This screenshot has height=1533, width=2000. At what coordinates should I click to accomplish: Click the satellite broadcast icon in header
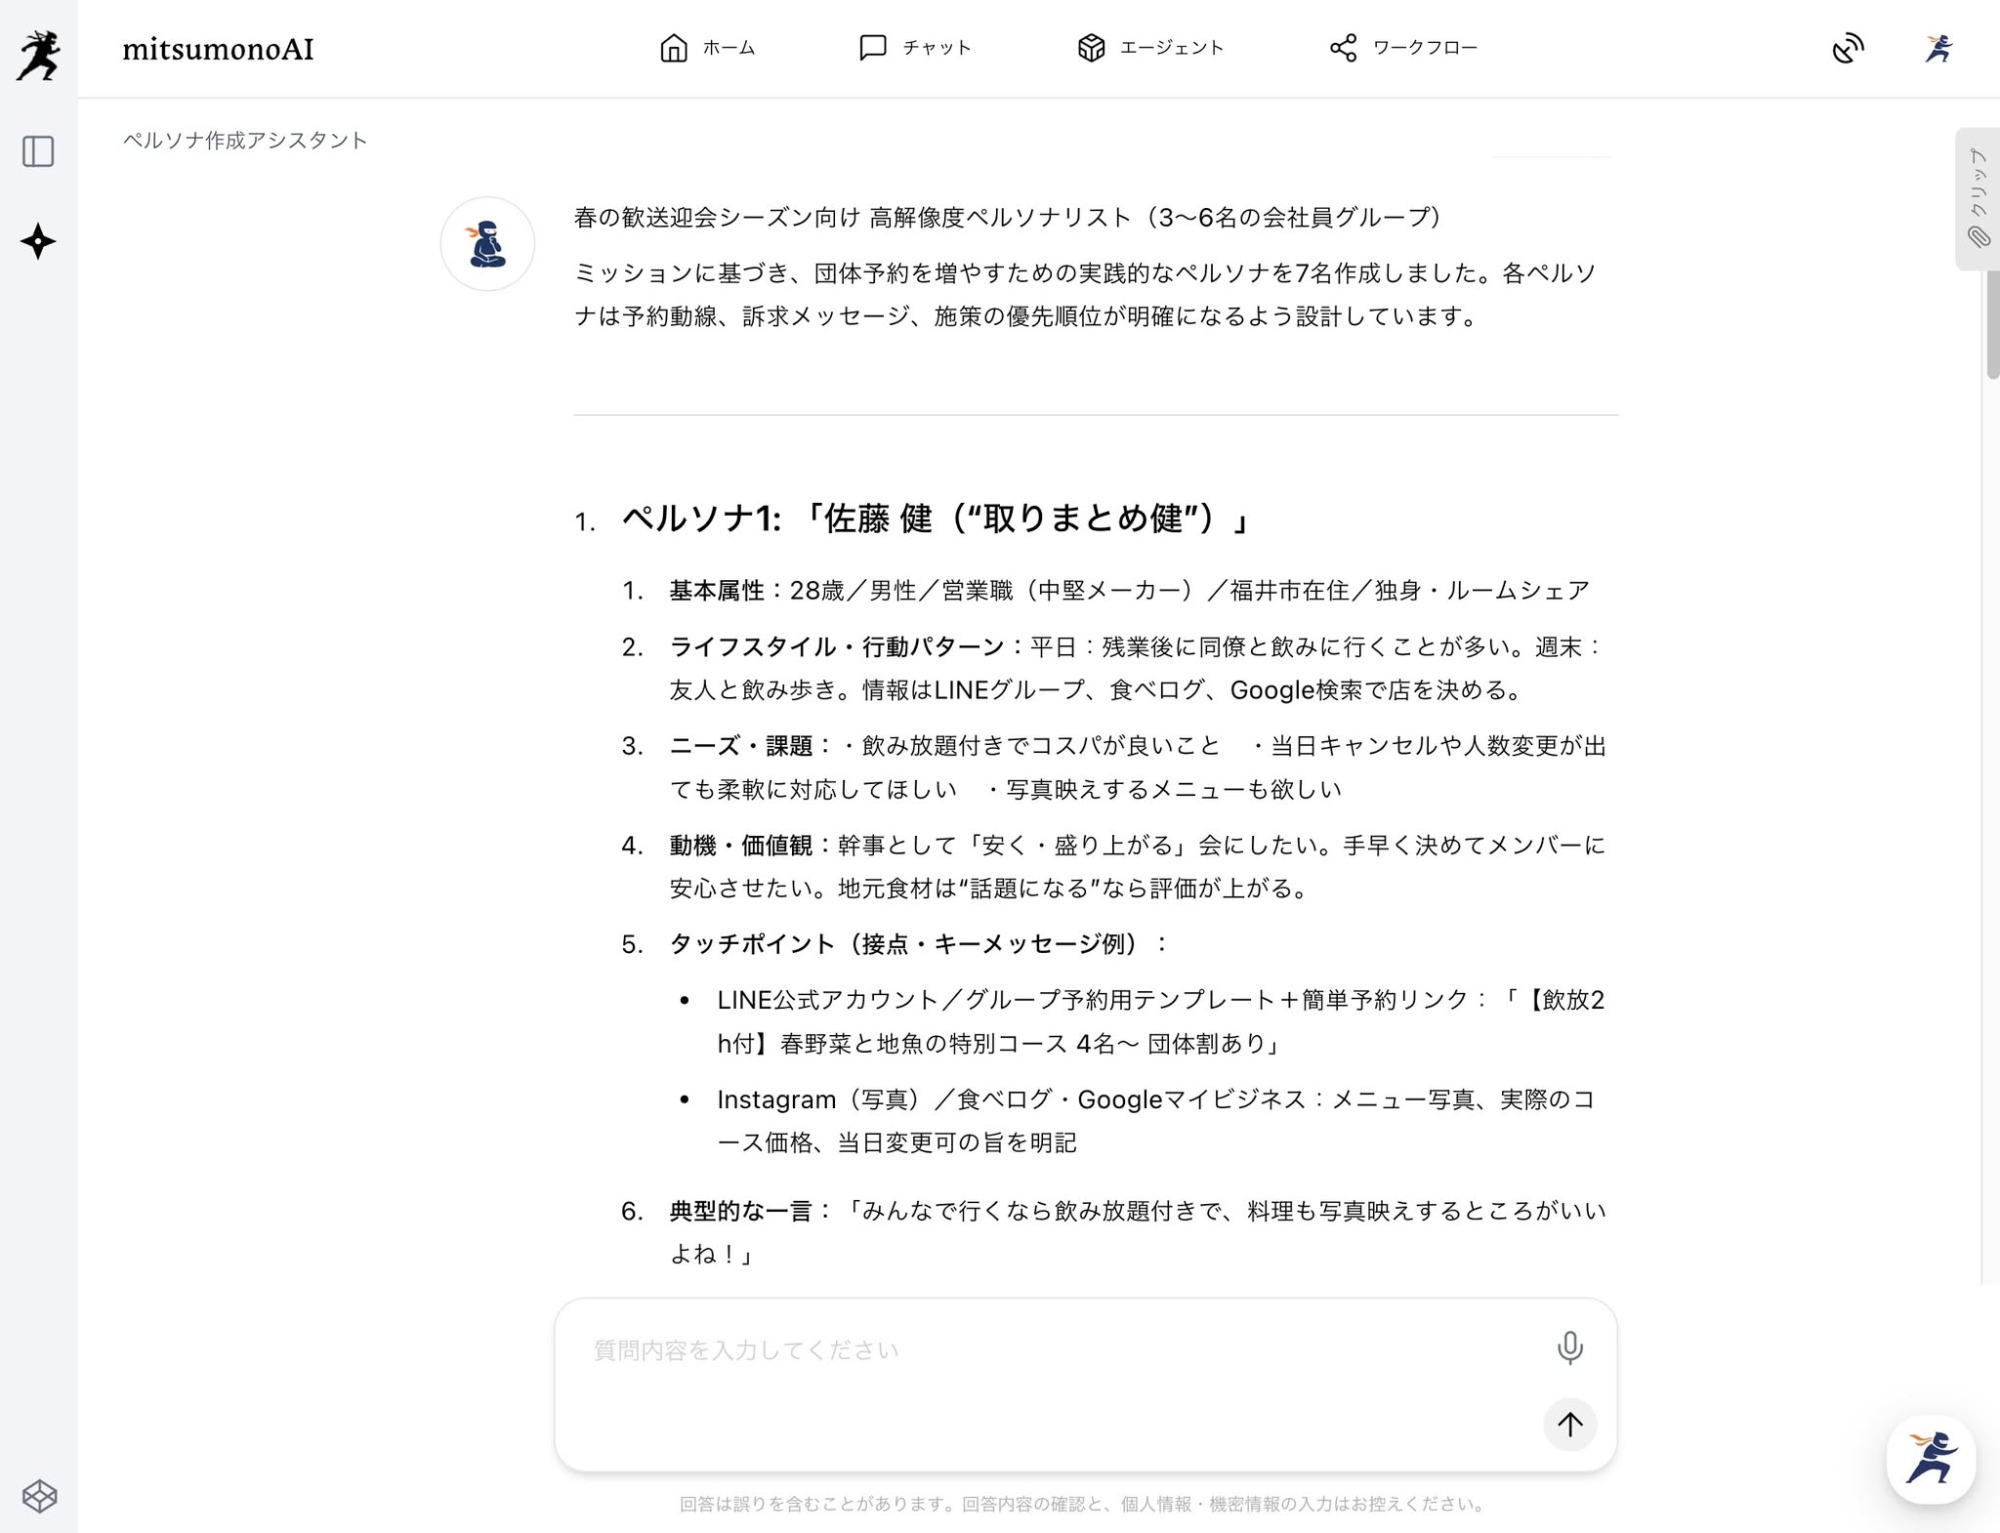pos(1848,48)
